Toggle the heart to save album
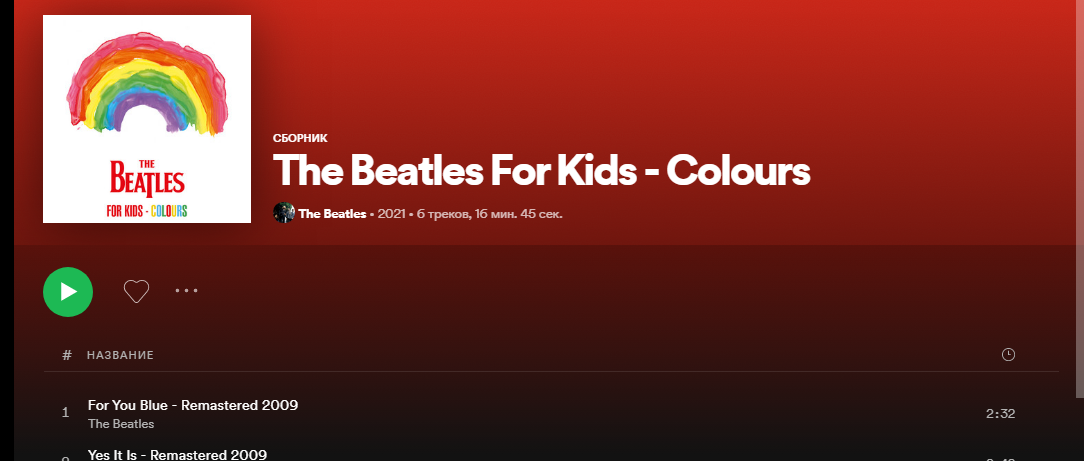This screenshot has height=461, width=1084. tap(136, 291)
